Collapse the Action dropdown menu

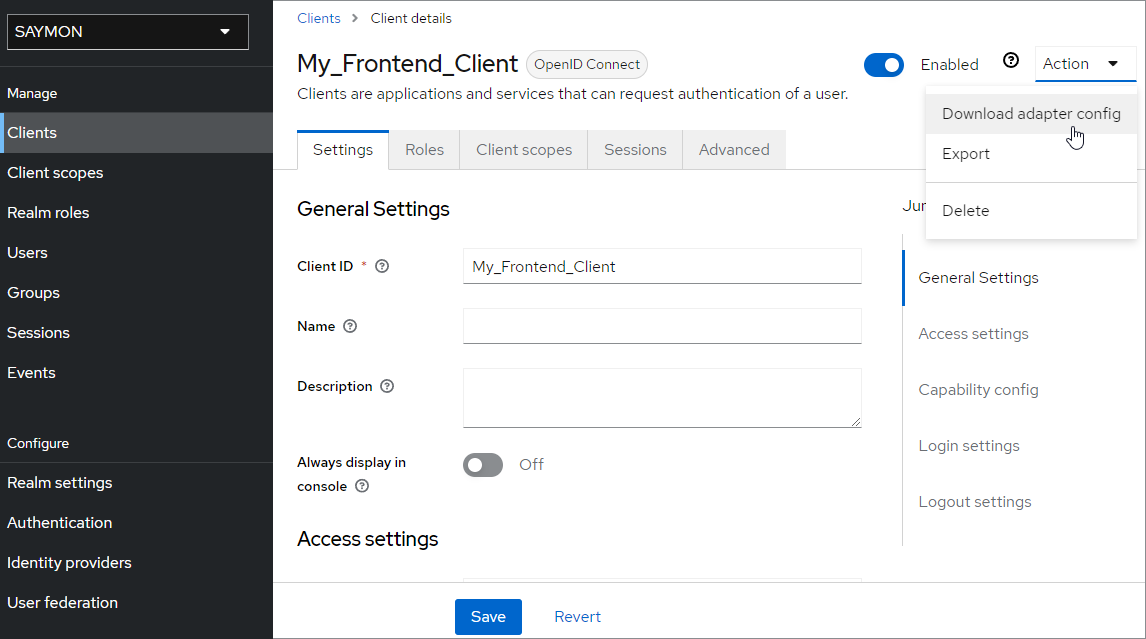coord(1085,64)
